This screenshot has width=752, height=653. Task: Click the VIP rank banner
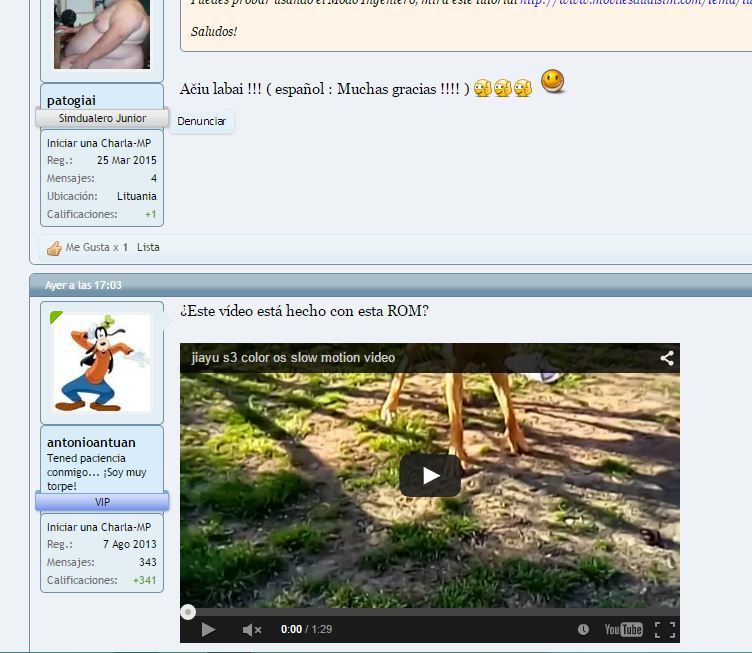pyautogui.click(x=102, y=502)
